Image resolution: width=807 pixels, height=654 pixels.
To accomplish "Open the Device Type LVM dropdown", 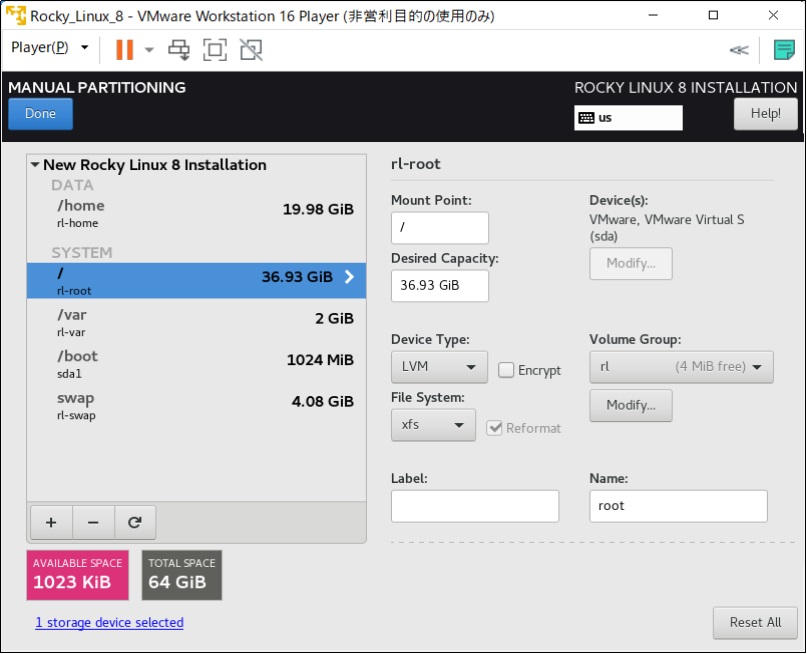I will click(x=438, y=367).
